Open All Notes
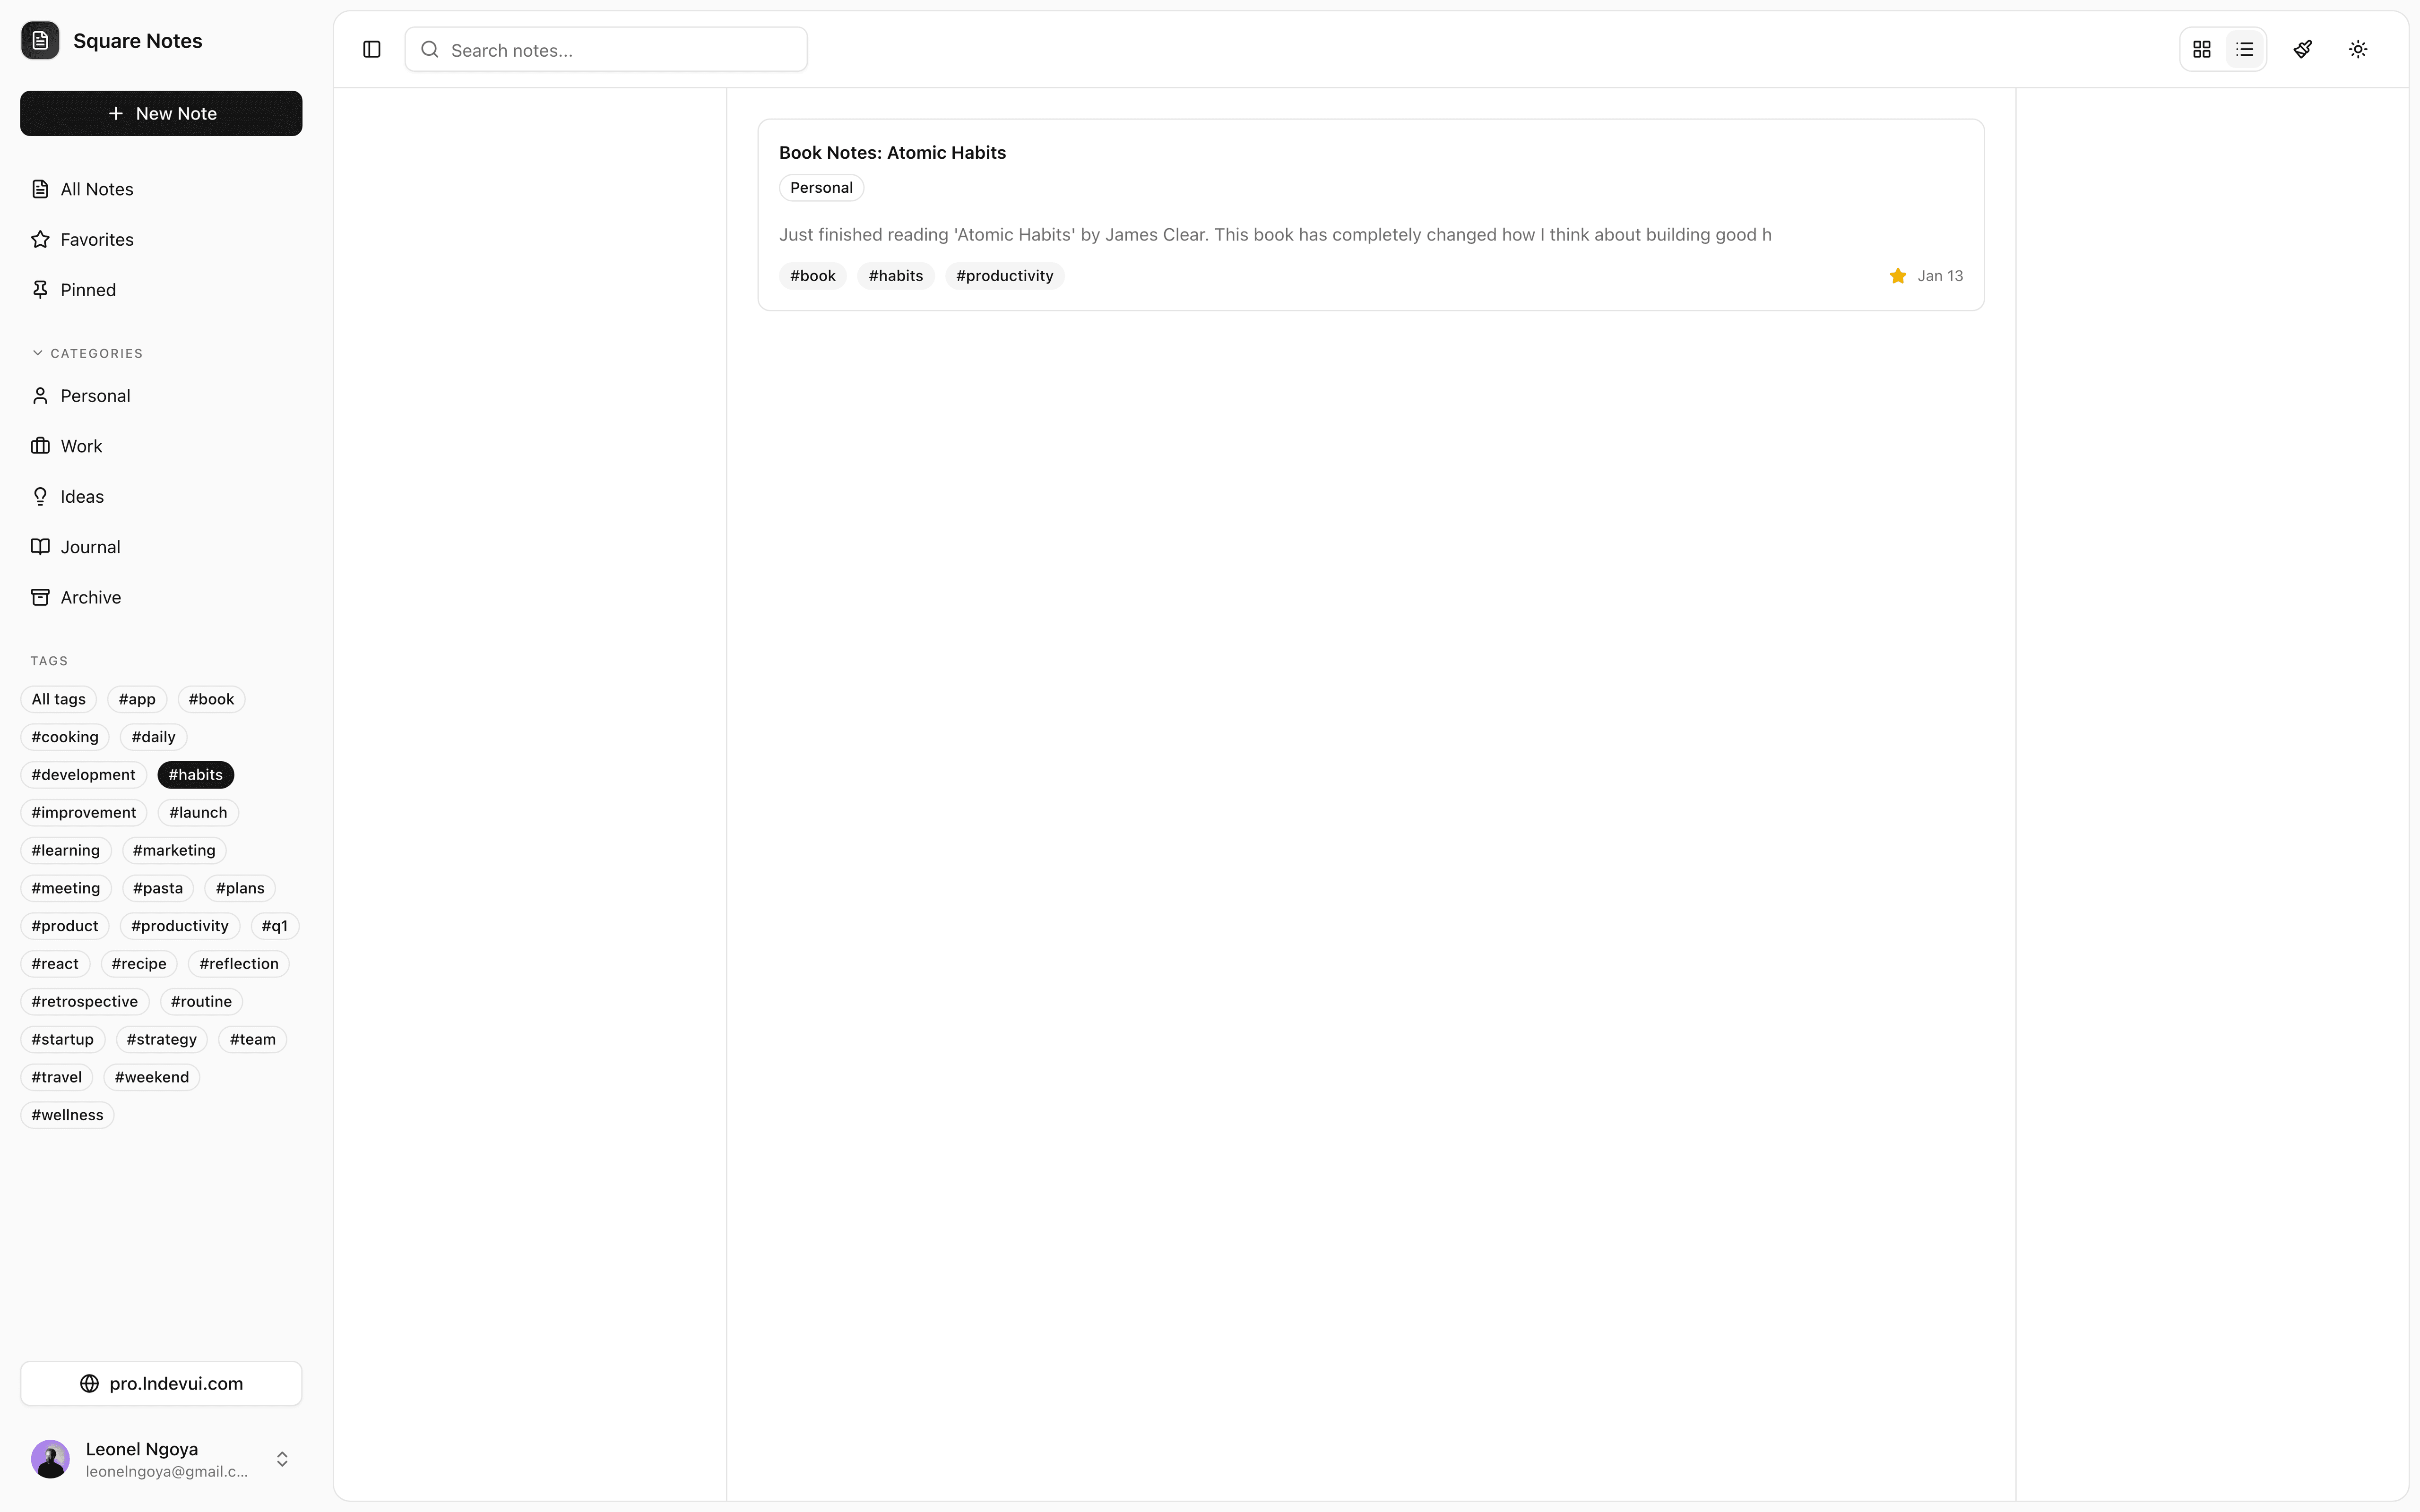The height and width of the screenshot is (1512, 2420). (x=161, y=189)
